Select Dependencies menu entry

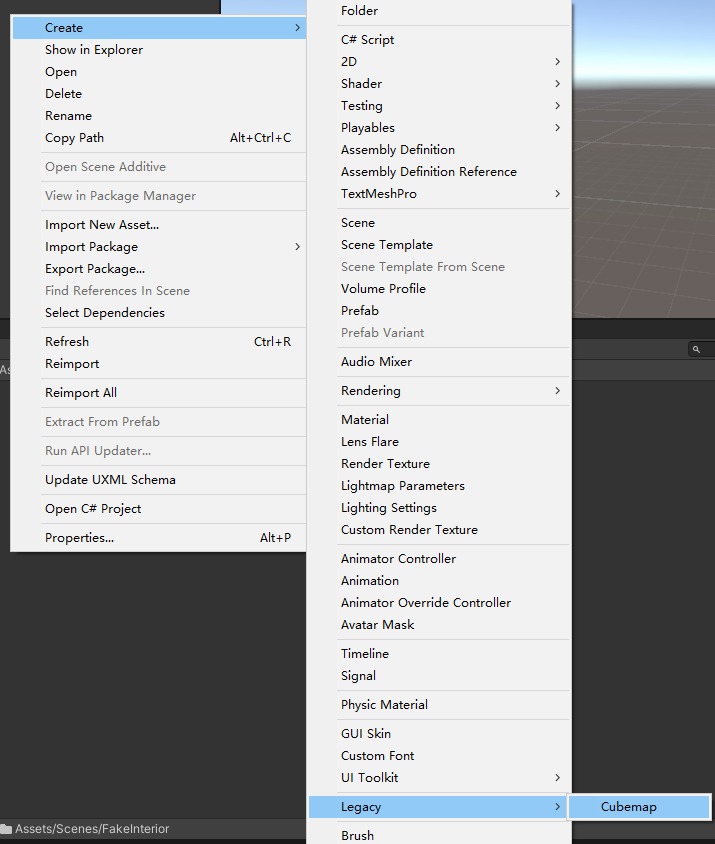(159, 313)
